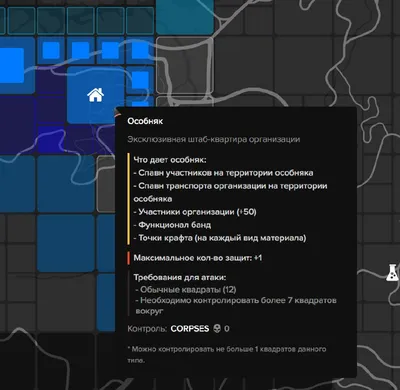The height and width of the screenshot is (390, 400).
Task: Click the 'Точки крафта' line in the tooltip
Action: point(220,238)
